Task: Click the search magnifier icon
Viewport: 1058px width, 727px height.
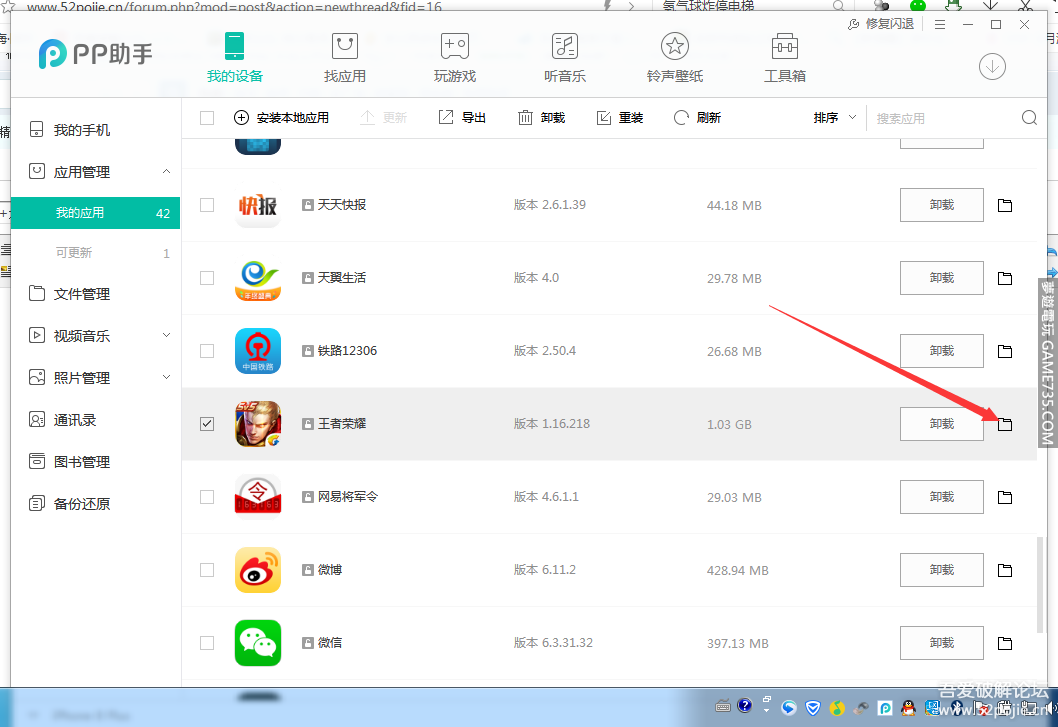Action: tap(1029, 118)
